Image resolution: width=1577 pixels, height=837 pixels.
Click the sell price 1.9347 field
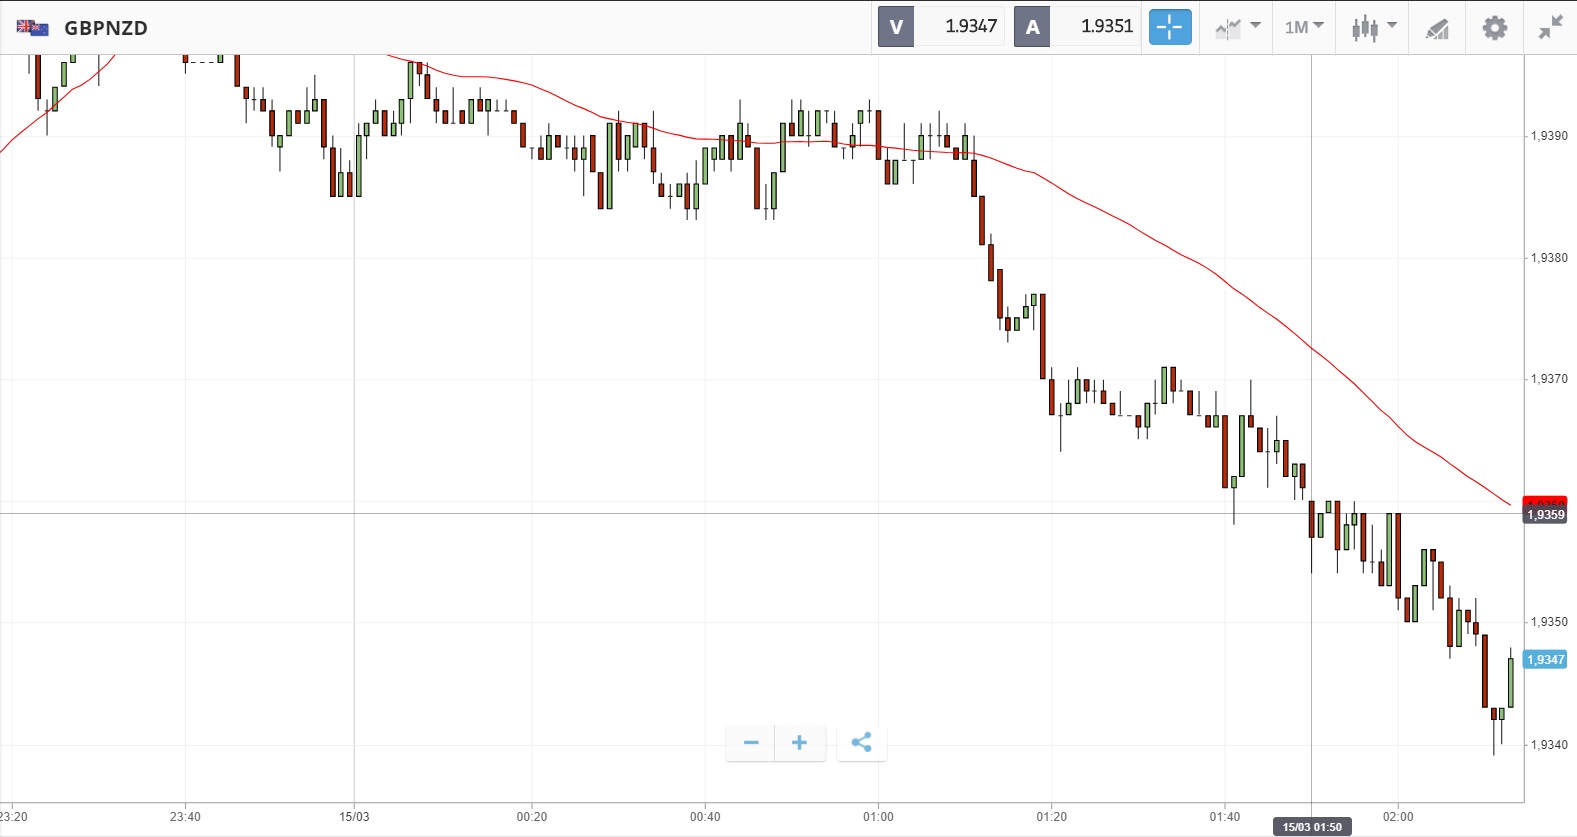coord(962,27)
